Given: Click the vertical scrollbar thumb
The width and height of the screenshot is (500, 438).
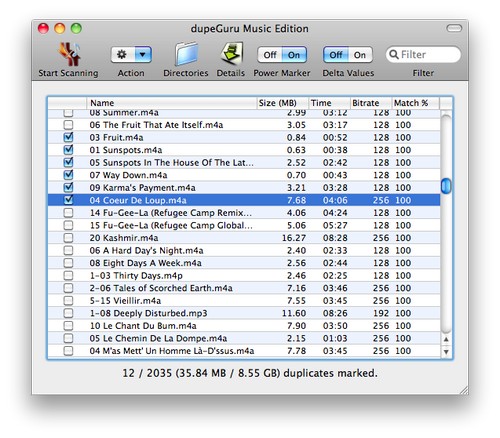Looking at the screenshot, I should coord(446,186).
